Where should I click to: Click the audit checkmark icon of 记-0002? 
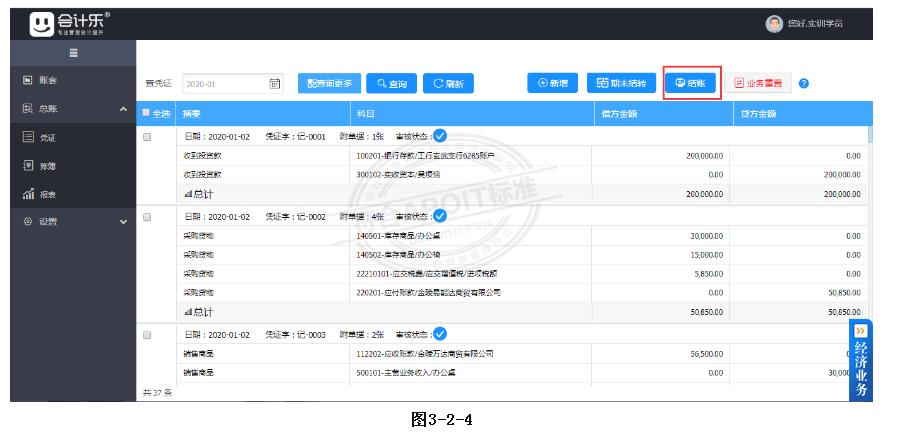click(440, 216)
